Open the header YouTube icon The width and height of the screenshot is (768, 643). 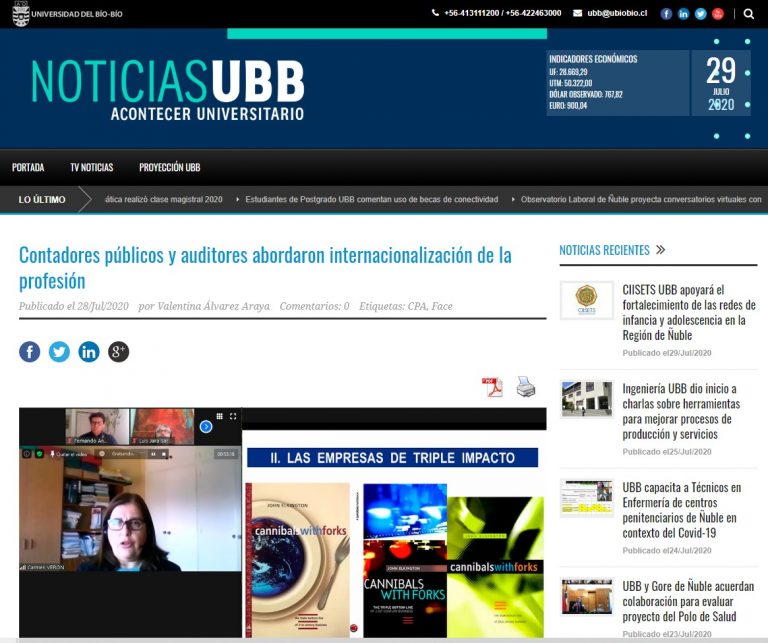pos(718,14)
